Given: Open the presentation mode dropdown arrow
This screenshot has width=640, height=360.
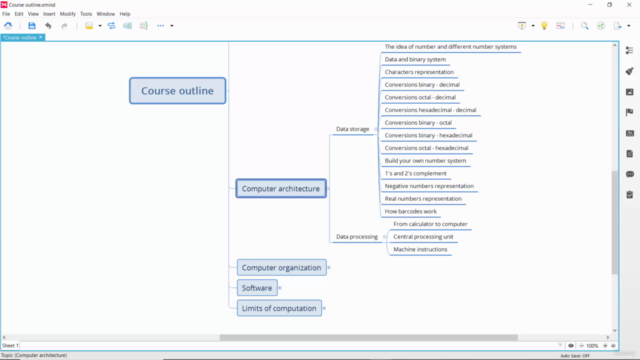Looking at the screenshot, I should click(x=533, y=26).
